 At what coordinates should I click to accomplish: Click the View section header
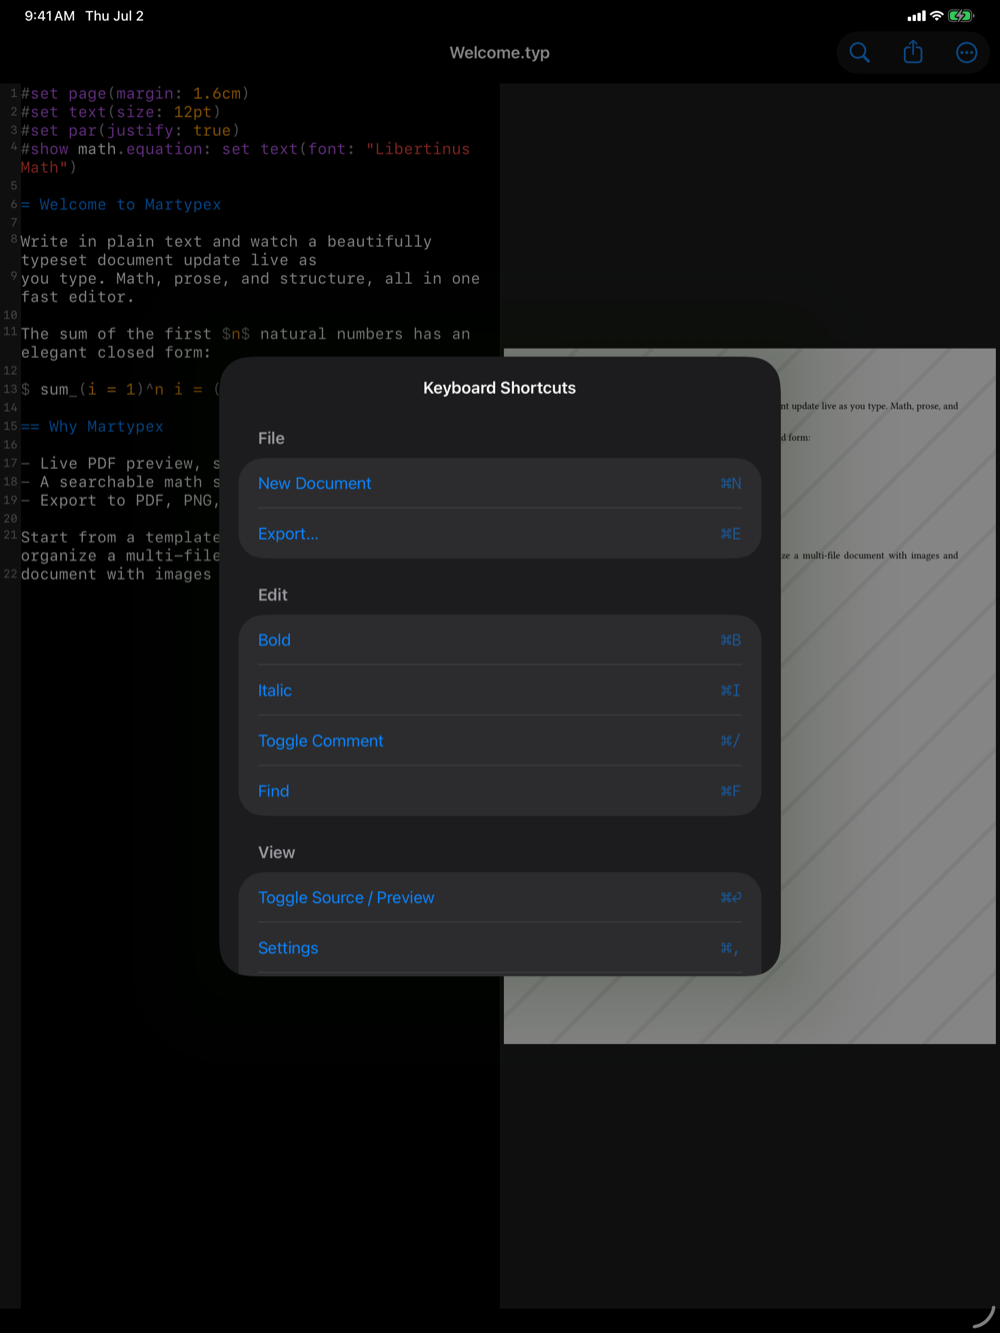pyautogui.click(x=277, y=852)
